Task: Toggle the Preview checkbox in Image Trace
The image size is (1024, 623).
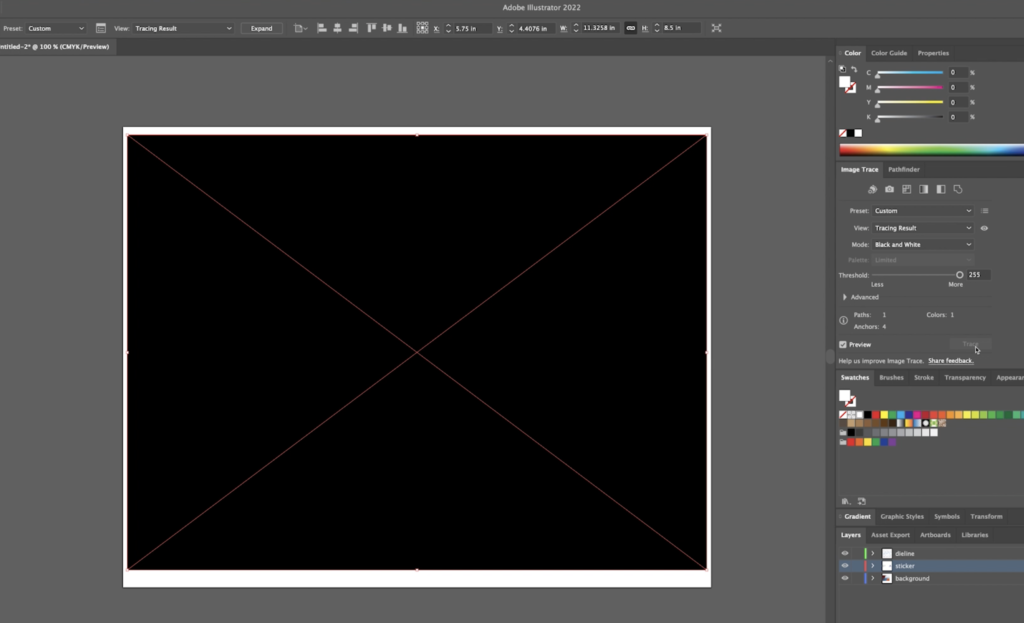Action: point(843,345)
